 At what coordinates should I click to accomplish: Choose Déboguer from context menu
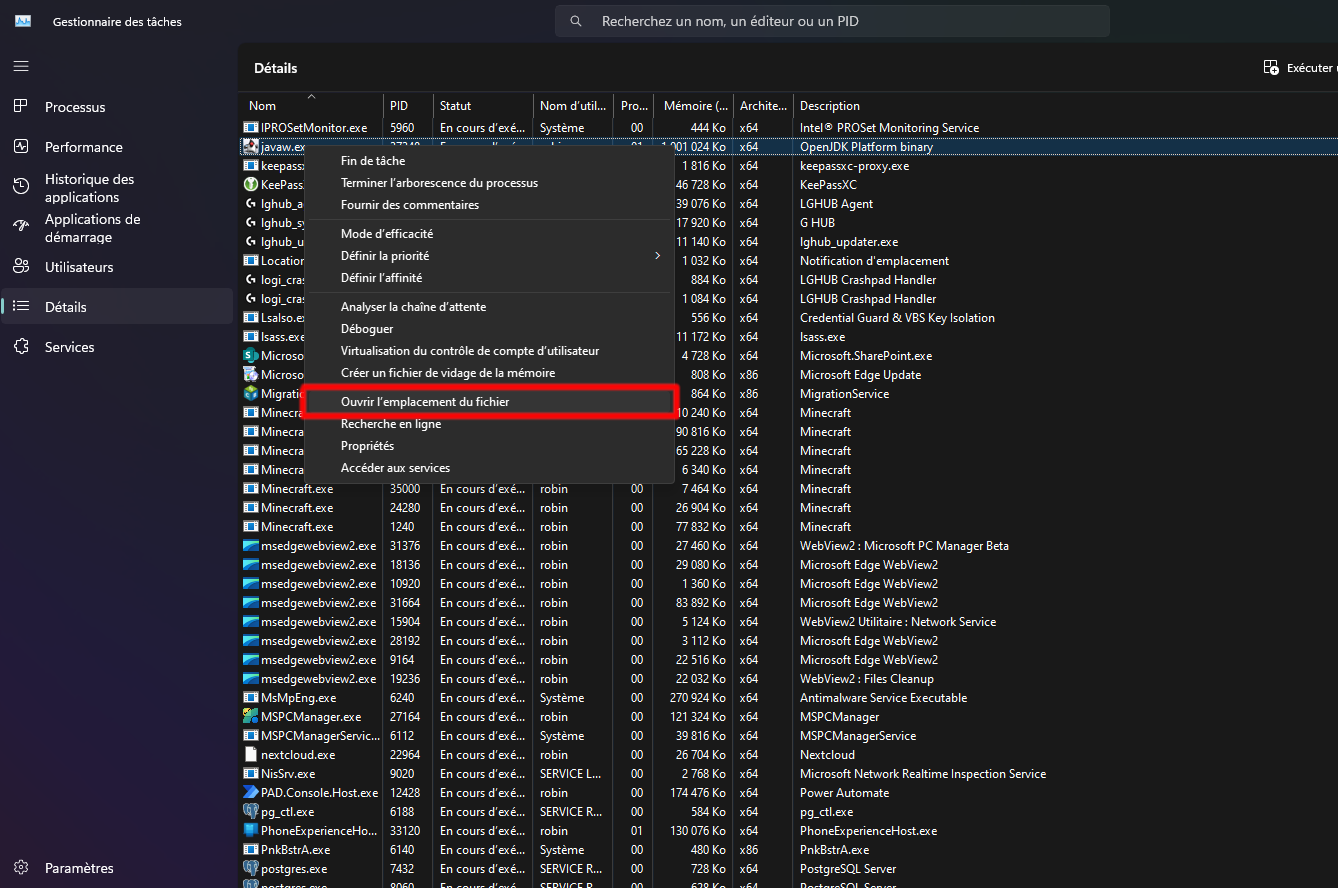click(489, 329)
